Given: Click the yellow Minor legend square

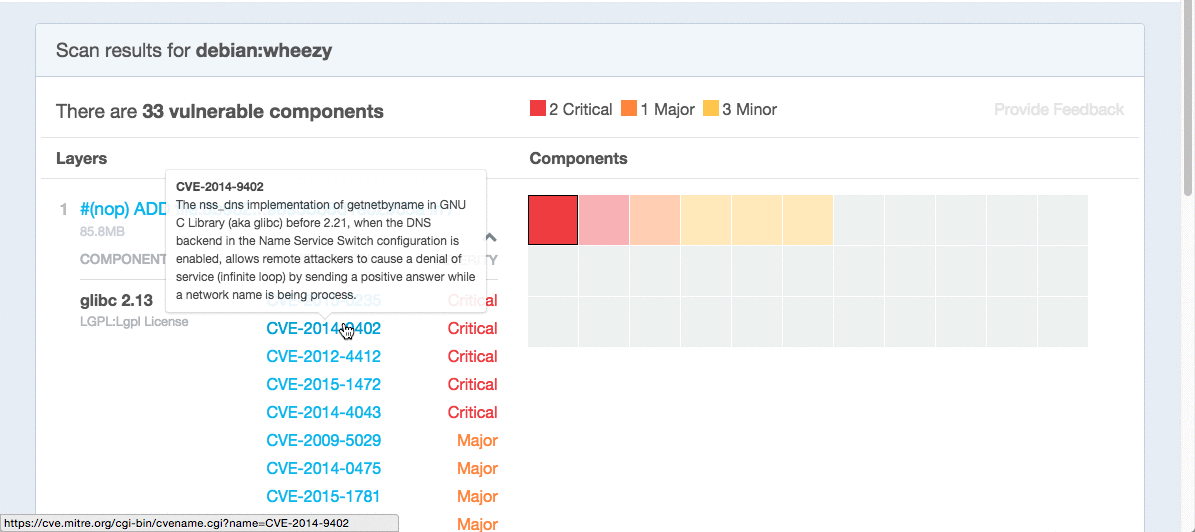Looking at the screenshot, I should [x=711, y=109].
